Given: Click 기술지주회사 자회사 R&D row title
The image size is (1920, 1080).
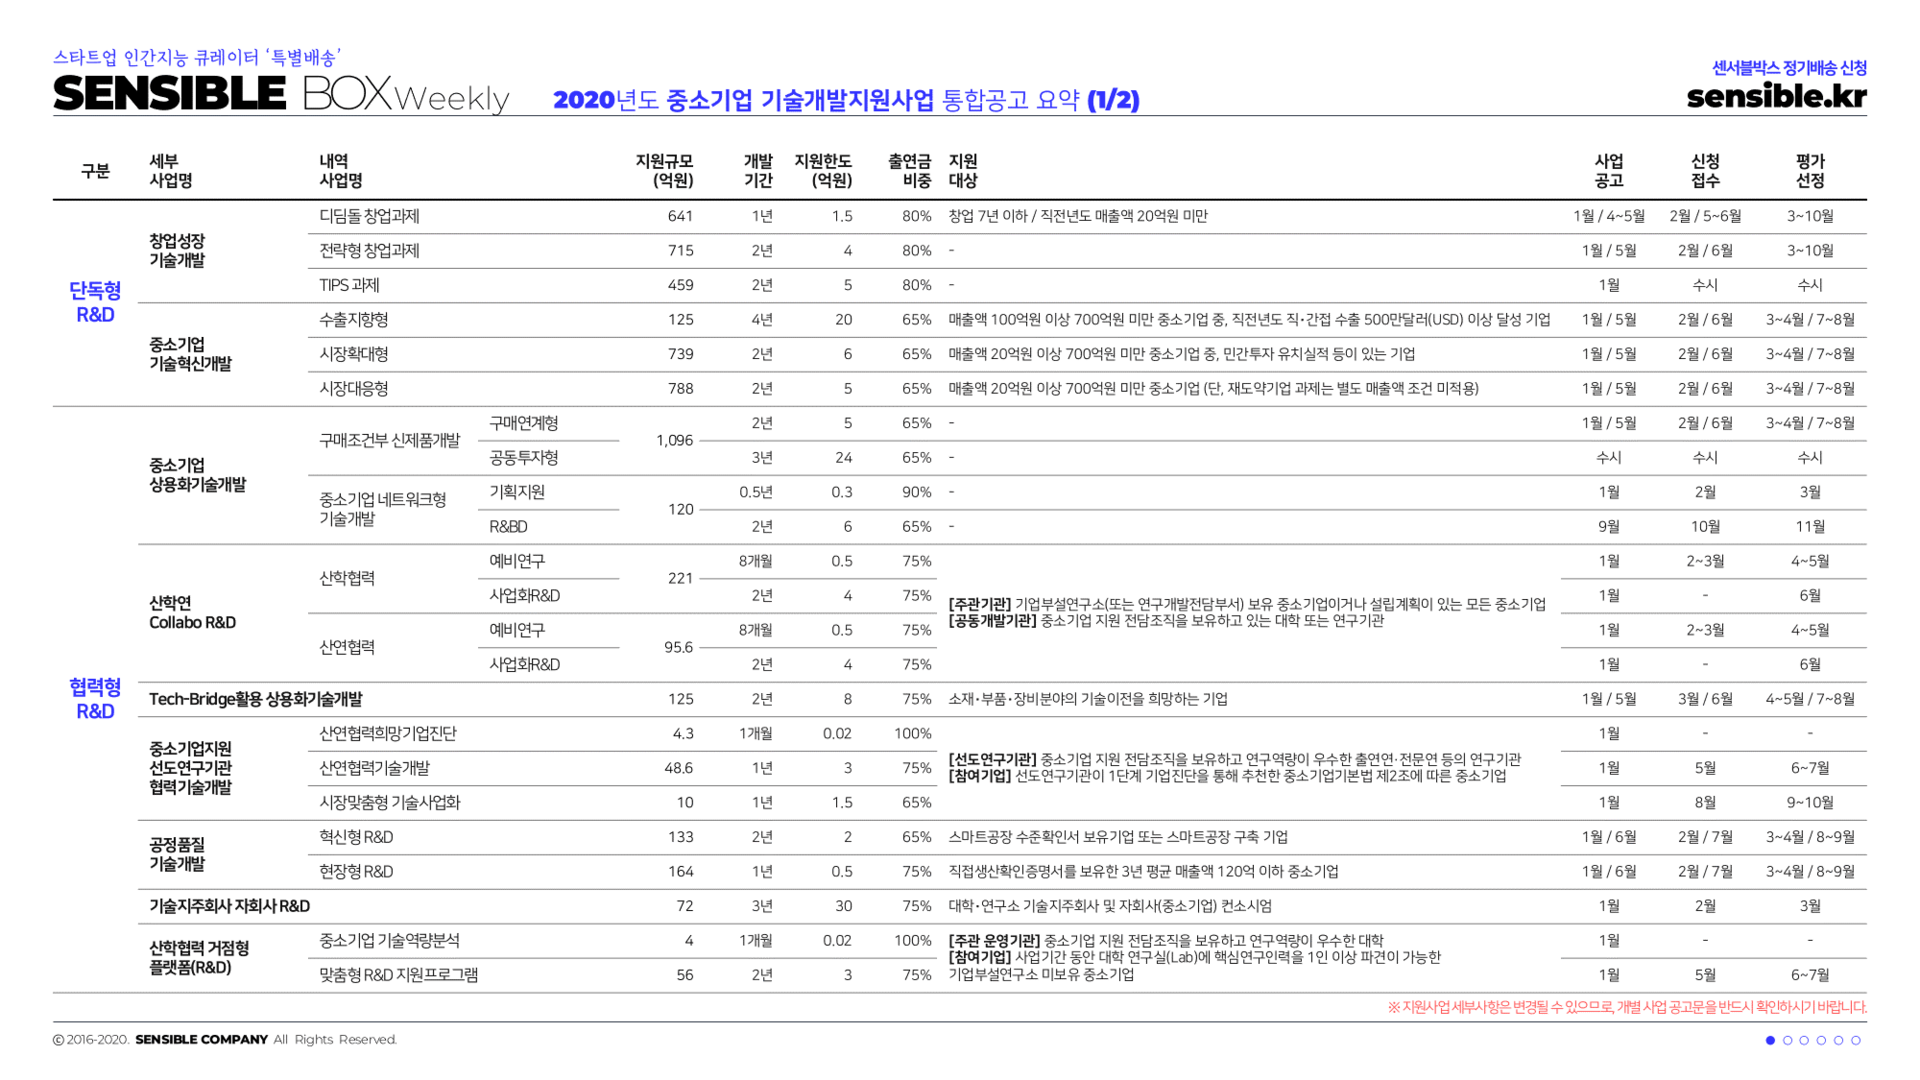Looking at the screenshot, I should tap(230, 906).
